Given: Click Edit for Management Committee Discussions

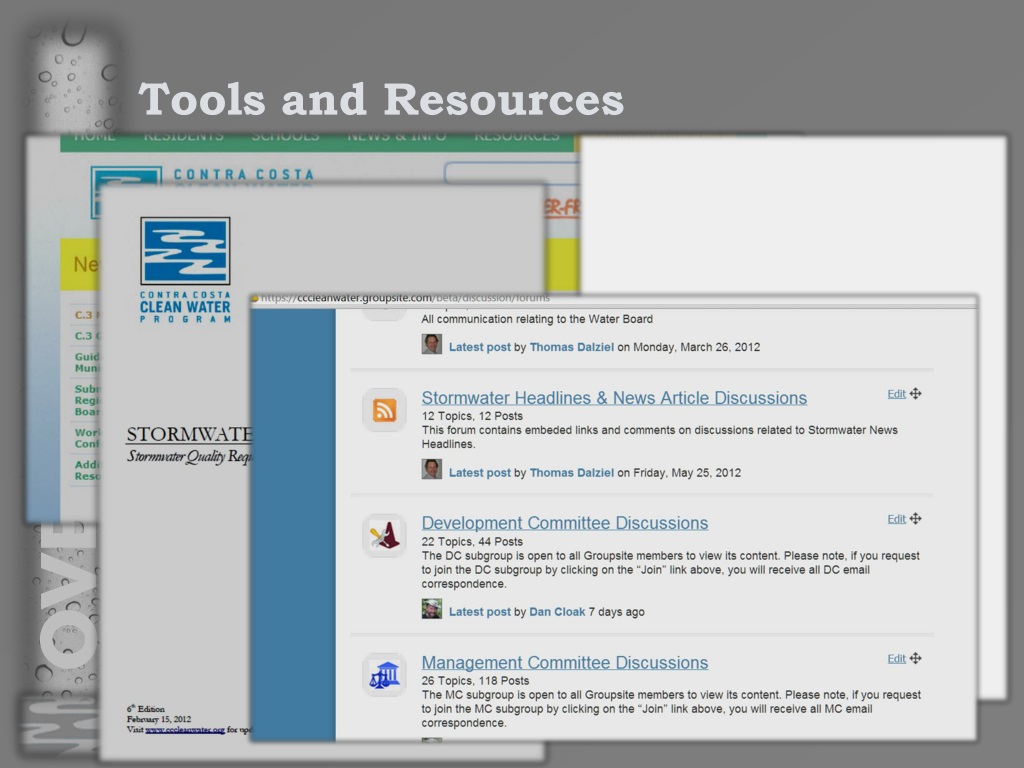Looking at the screenshot, I should coord(896,658).
